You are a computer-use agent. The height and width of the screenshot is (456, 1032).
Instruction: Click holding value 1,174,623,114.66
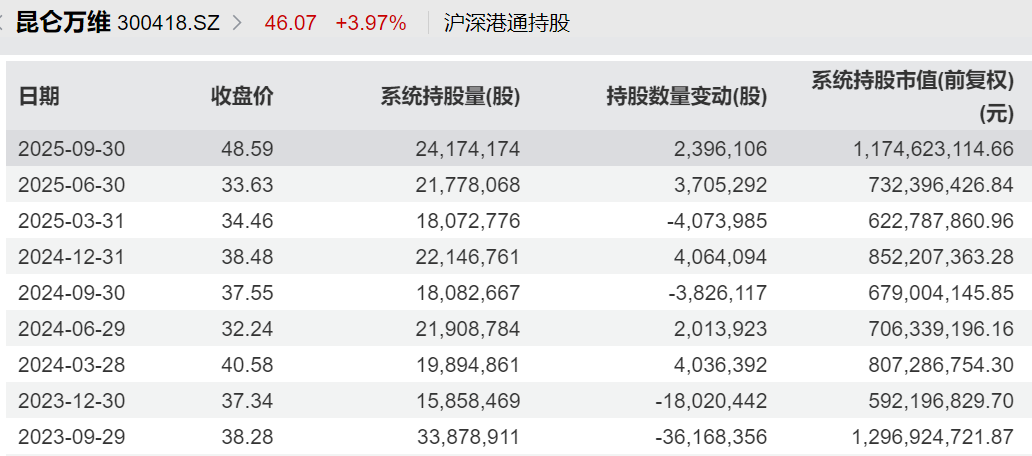pyautogui.click(x=933, y=149)
